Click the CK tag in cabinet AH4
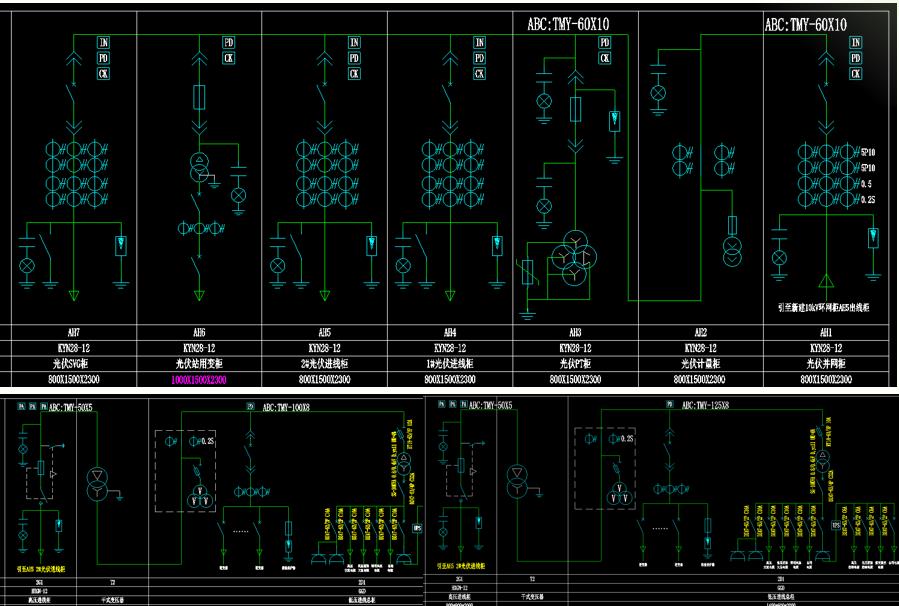Viewport: 899px width, 606px height. coord(480,74)
